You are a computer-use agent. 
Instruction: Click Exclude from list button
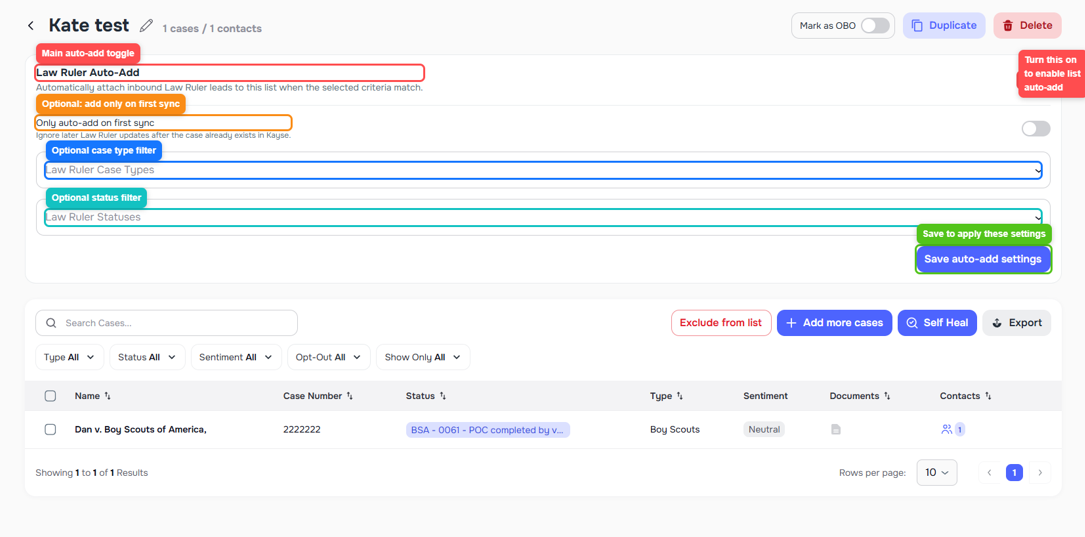(720, 322)
